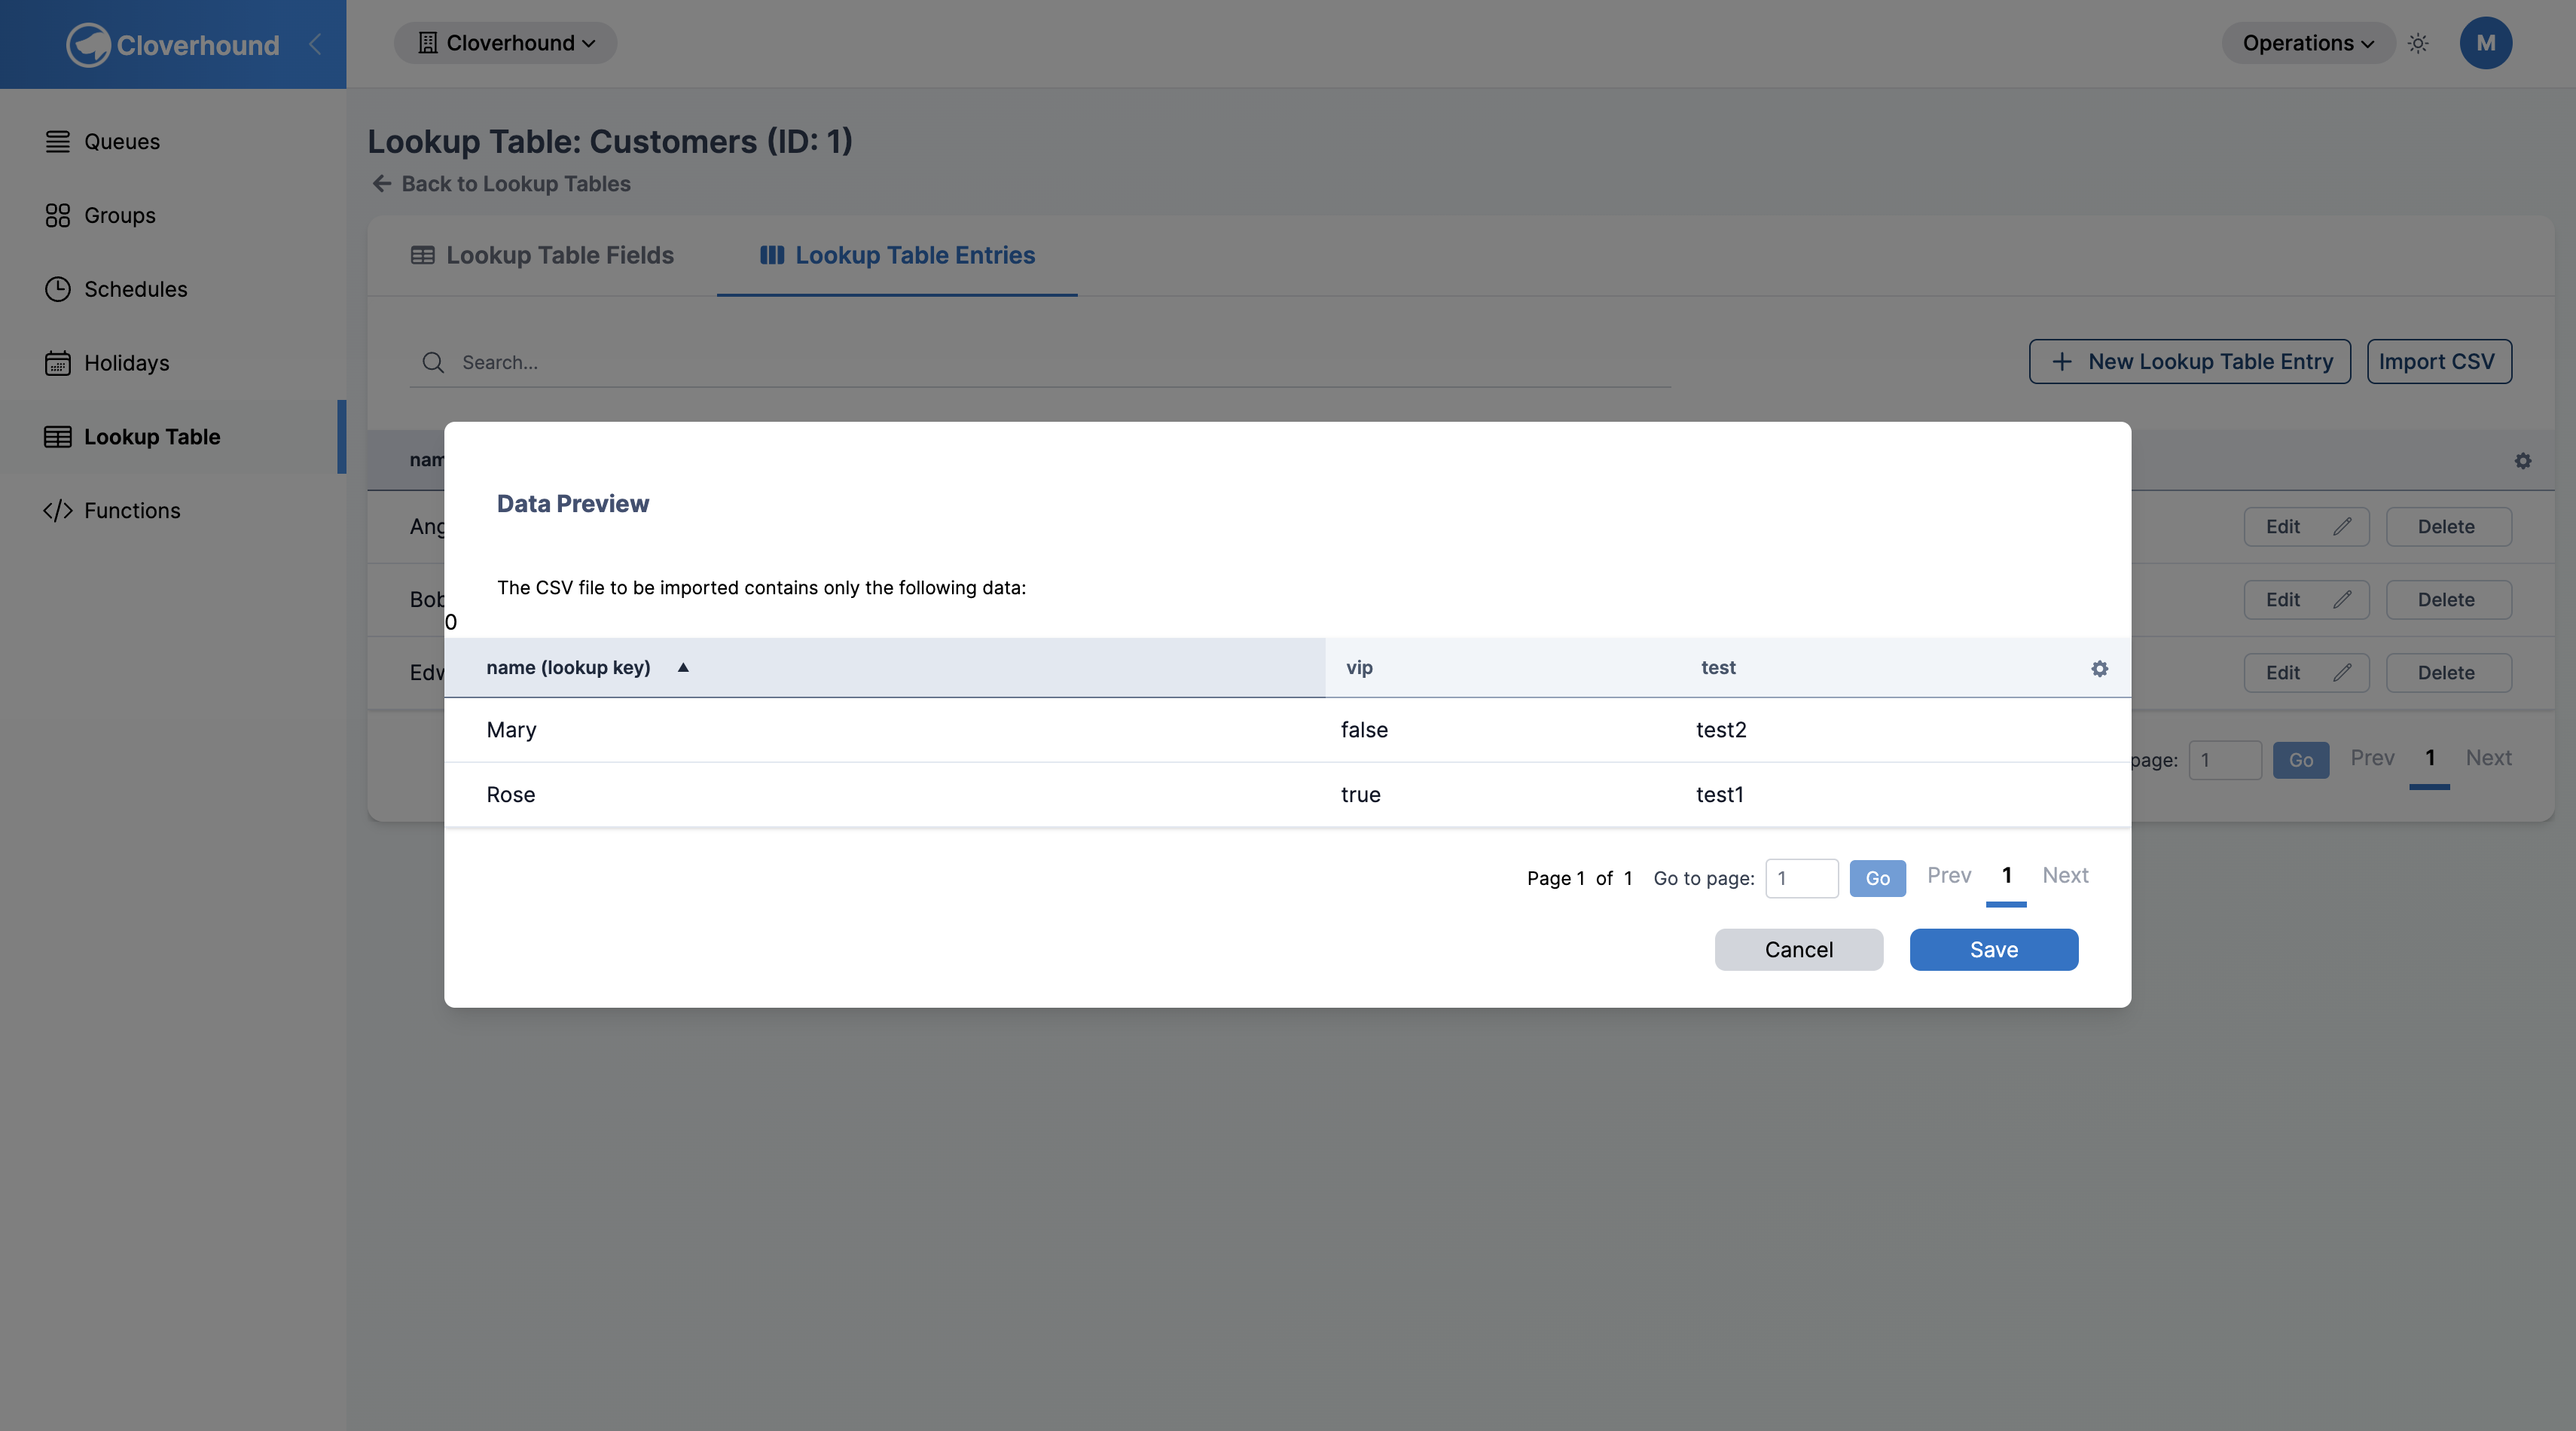Delete the Bob row entry
Image resolution: width=2576 pixels, height=1431 pixels.
point(2448,600)
